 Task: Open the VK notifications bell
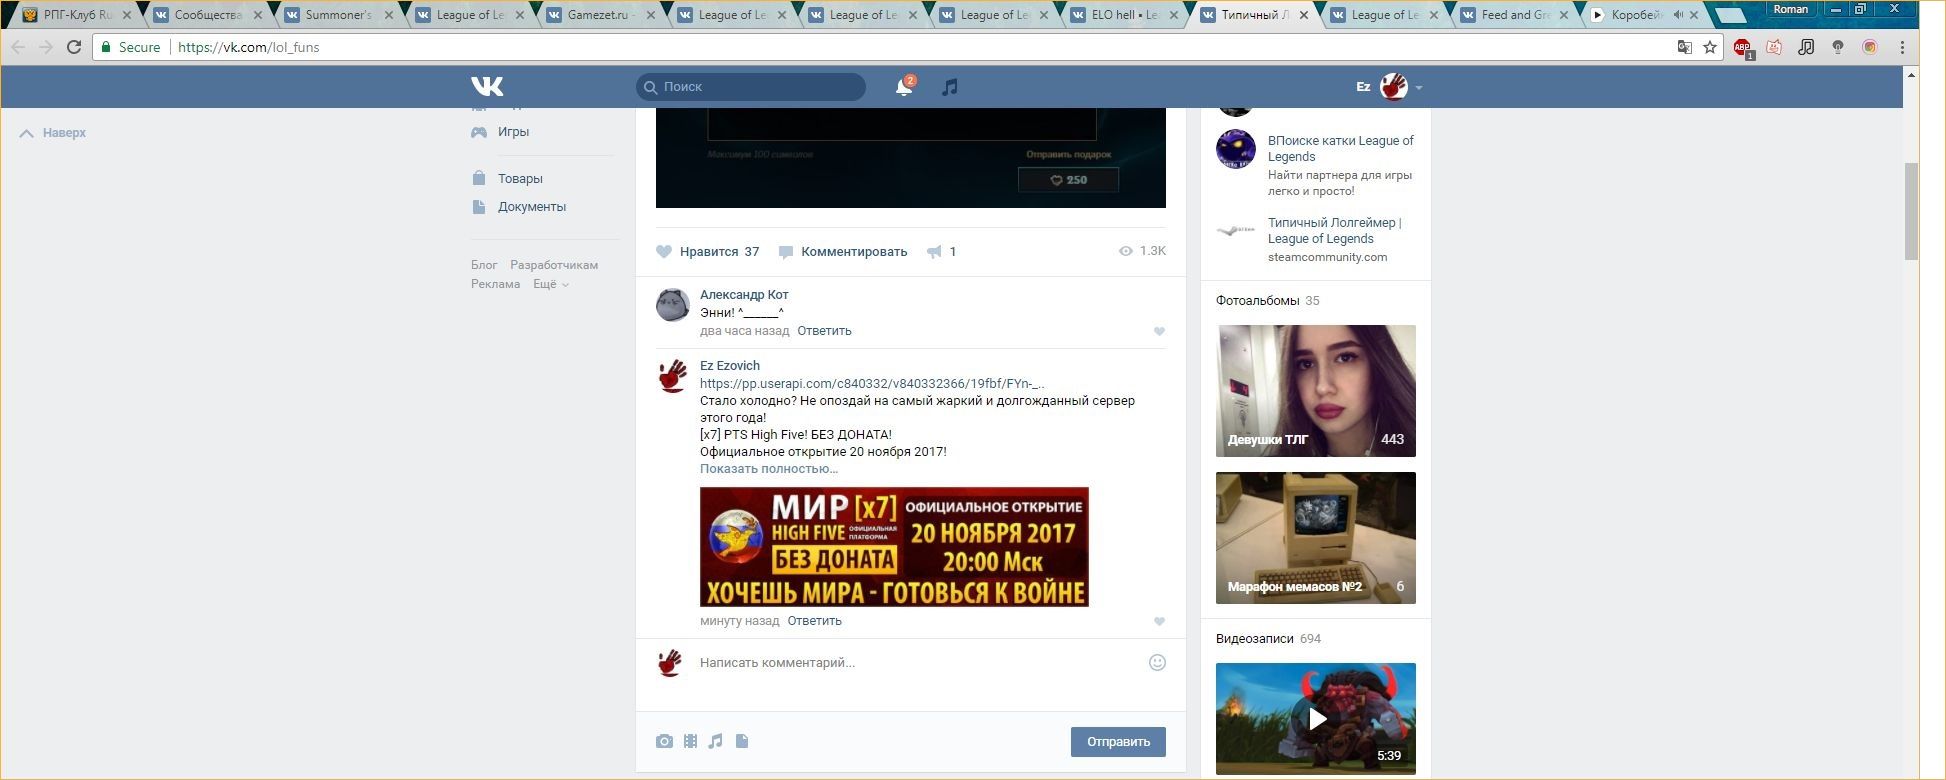coord(903,87)
